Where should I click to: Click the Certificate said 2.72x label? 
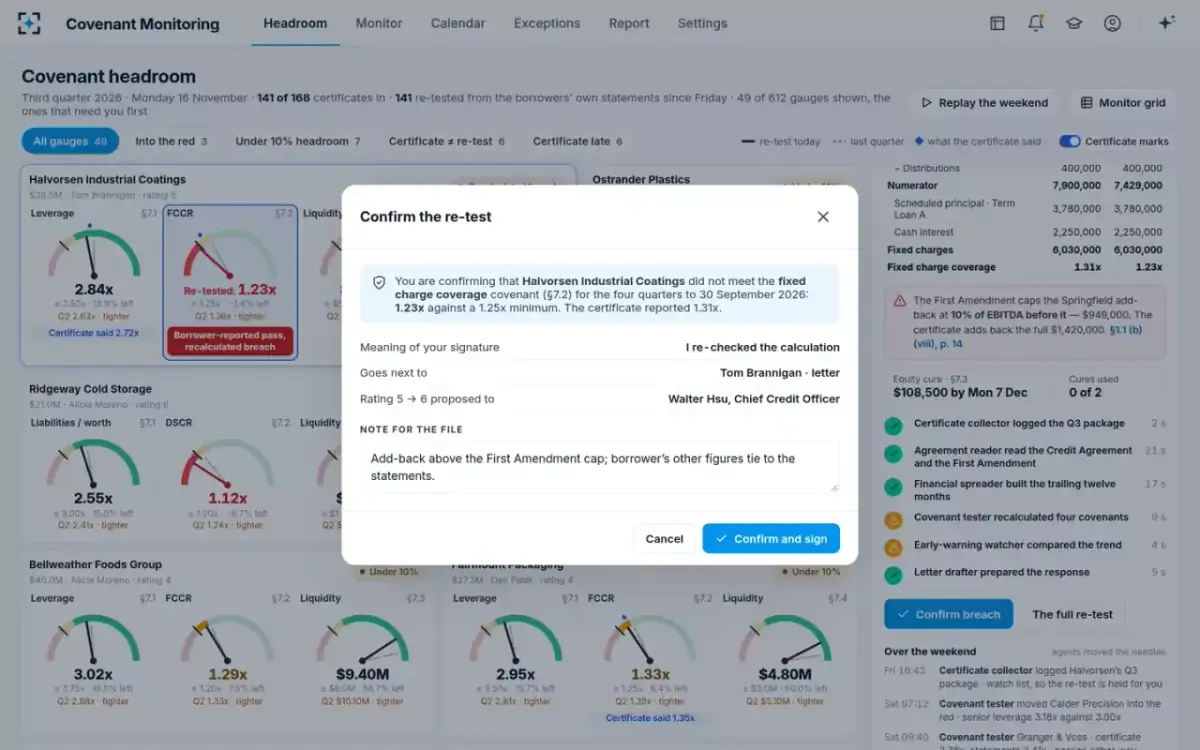tap(94, 333)
